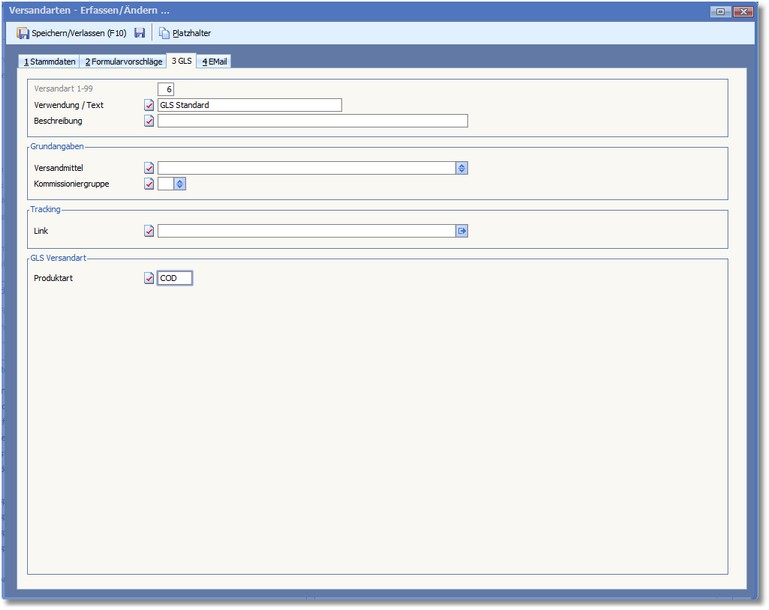Screen dimensions: 769x610
Task: Click into the Beschreibung text field
Action: click(x=312, y=121)
